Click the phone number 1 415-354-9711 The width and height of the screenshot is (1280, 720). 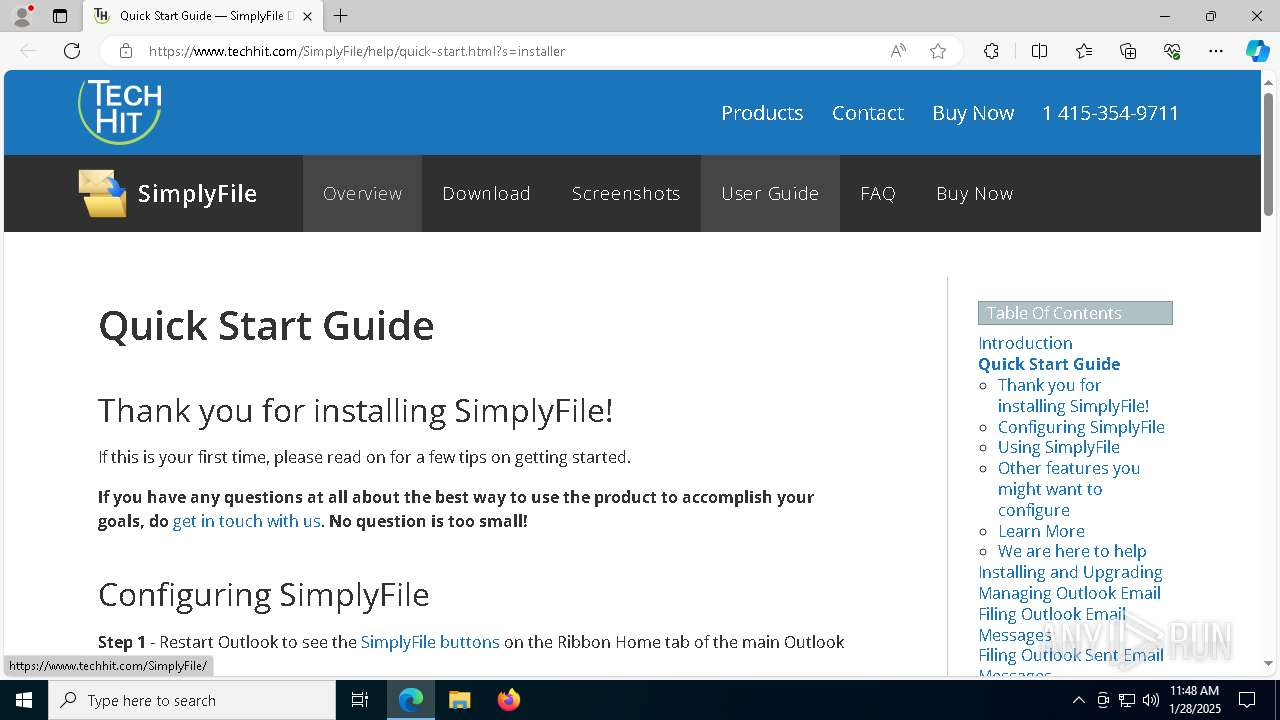coord(1111,113)
